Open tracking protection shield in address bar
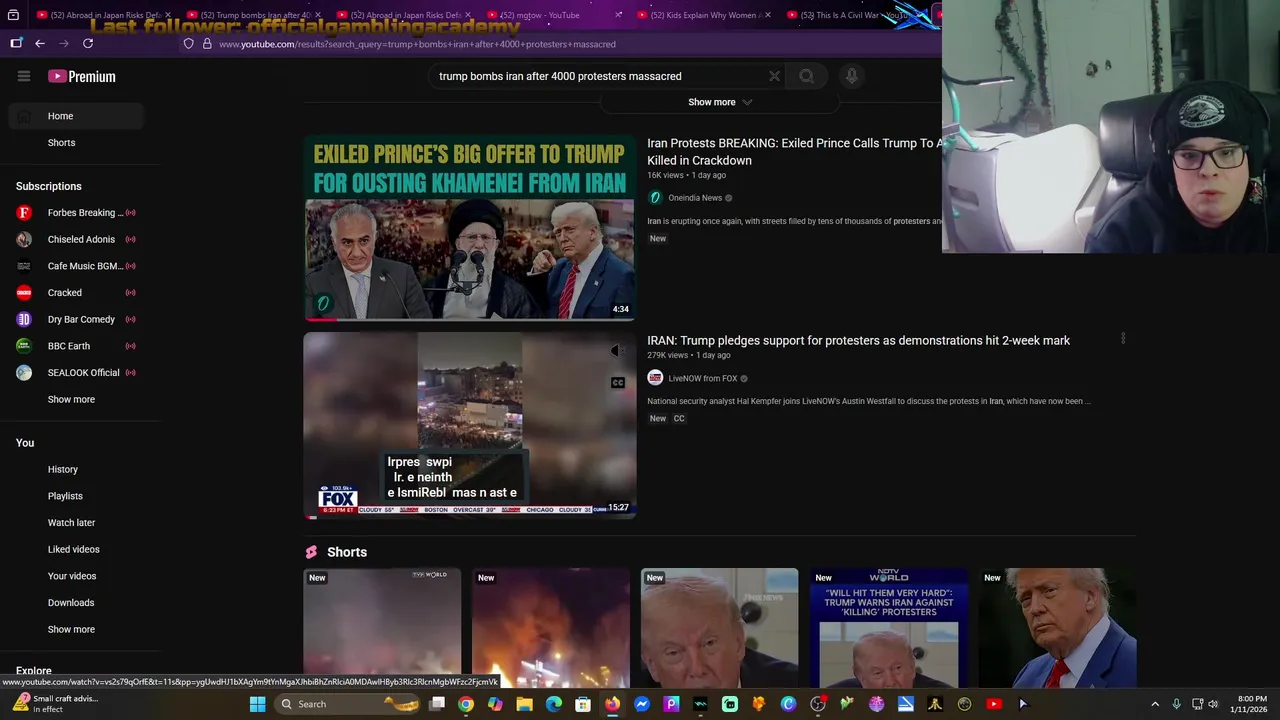Viewport: 1280px width, 720px height. pos(188,44)
